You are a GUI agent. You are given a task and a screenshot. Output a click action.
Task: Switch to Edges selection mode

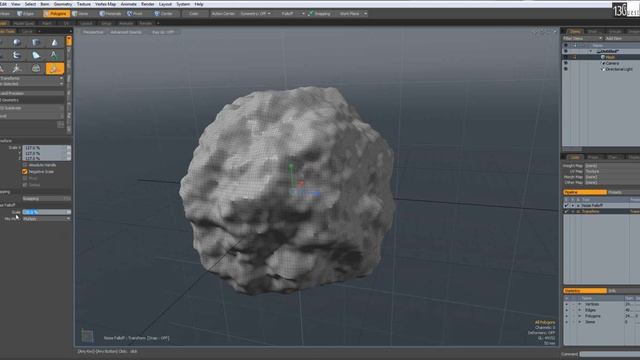click(25, 13)
